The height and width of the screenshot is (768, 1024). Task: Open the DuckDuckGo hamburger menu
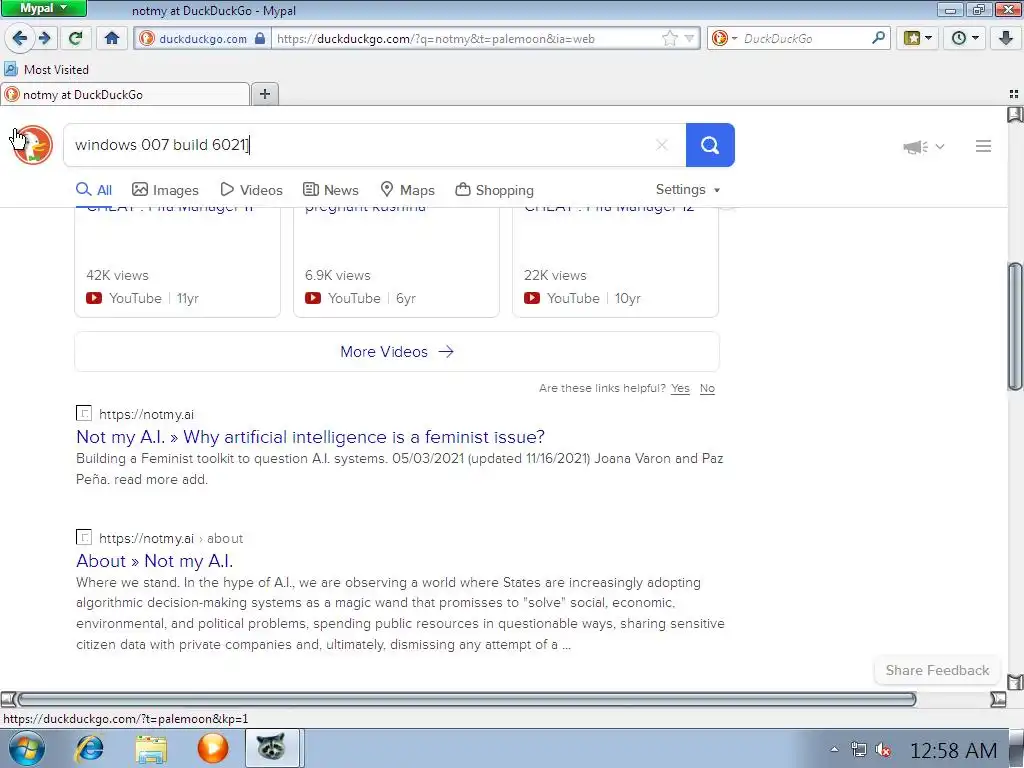pos(983,146)
